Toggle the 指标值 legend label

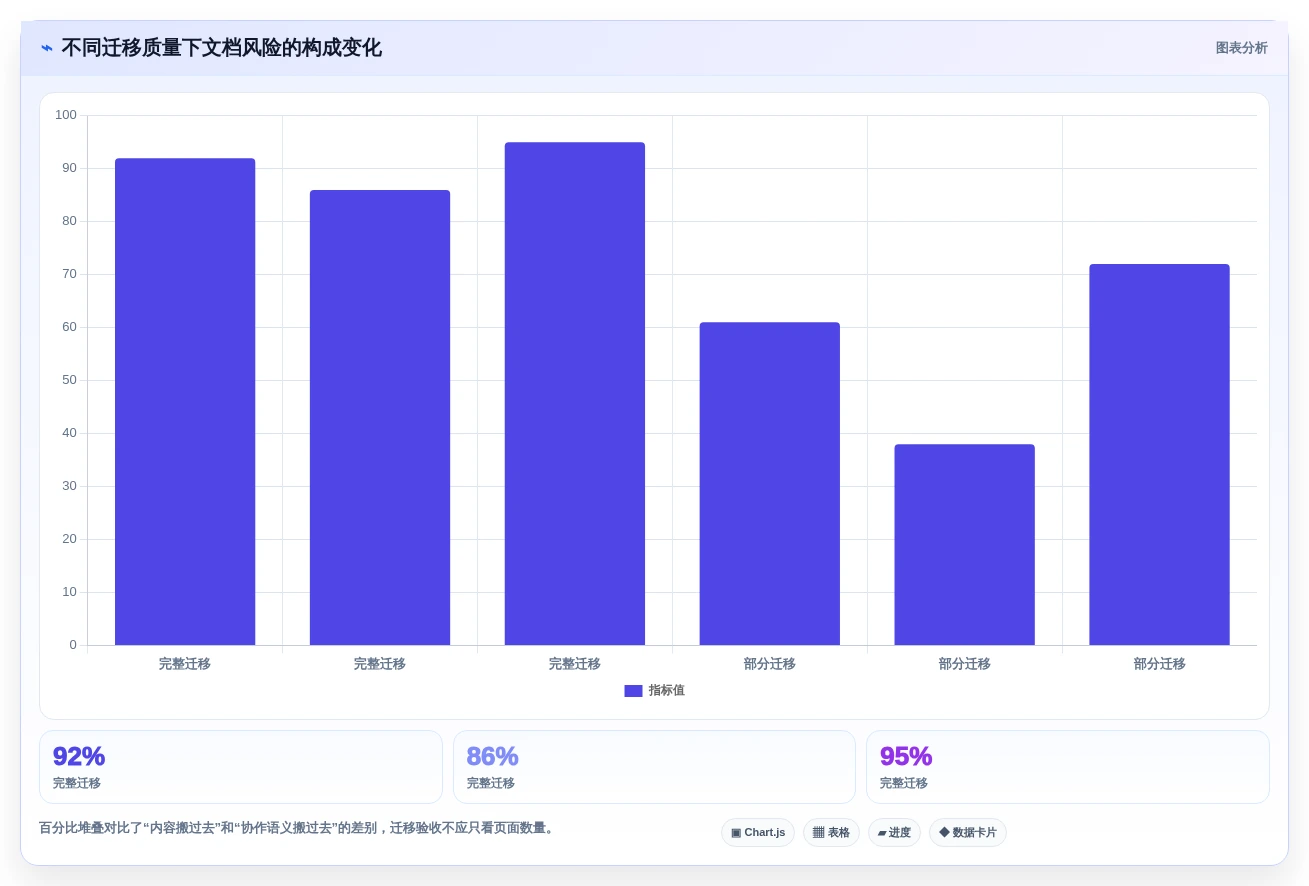click(666, 691)
